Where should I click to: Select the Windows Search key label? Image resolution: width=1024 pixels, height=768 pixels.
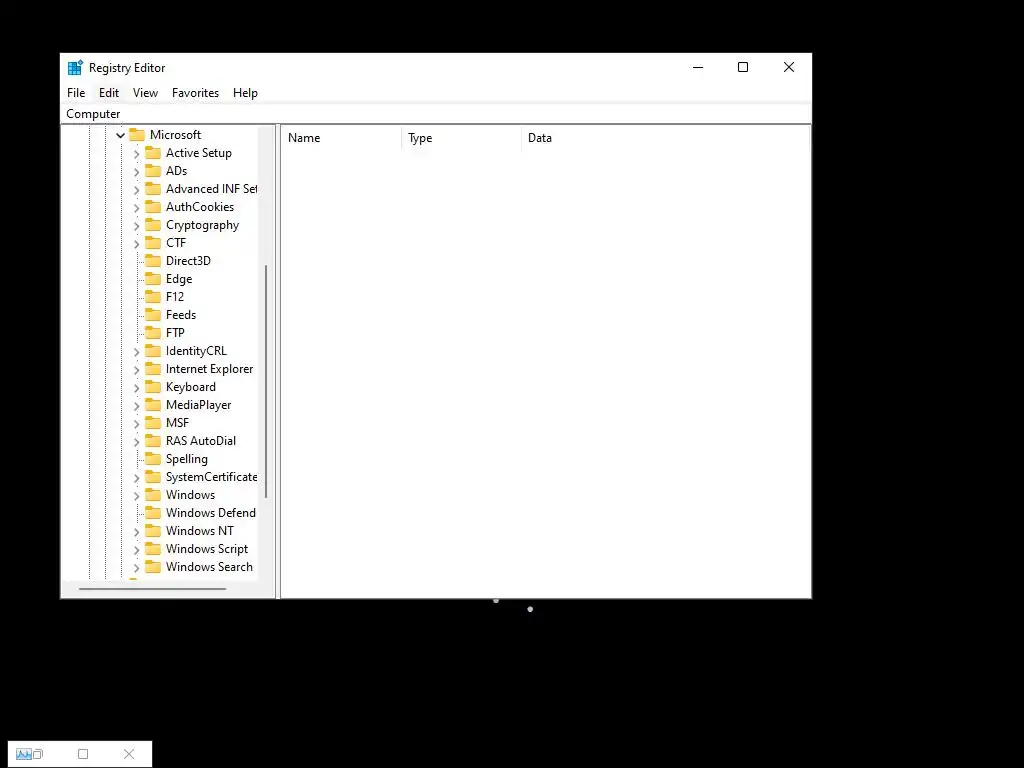coord(209,567)
